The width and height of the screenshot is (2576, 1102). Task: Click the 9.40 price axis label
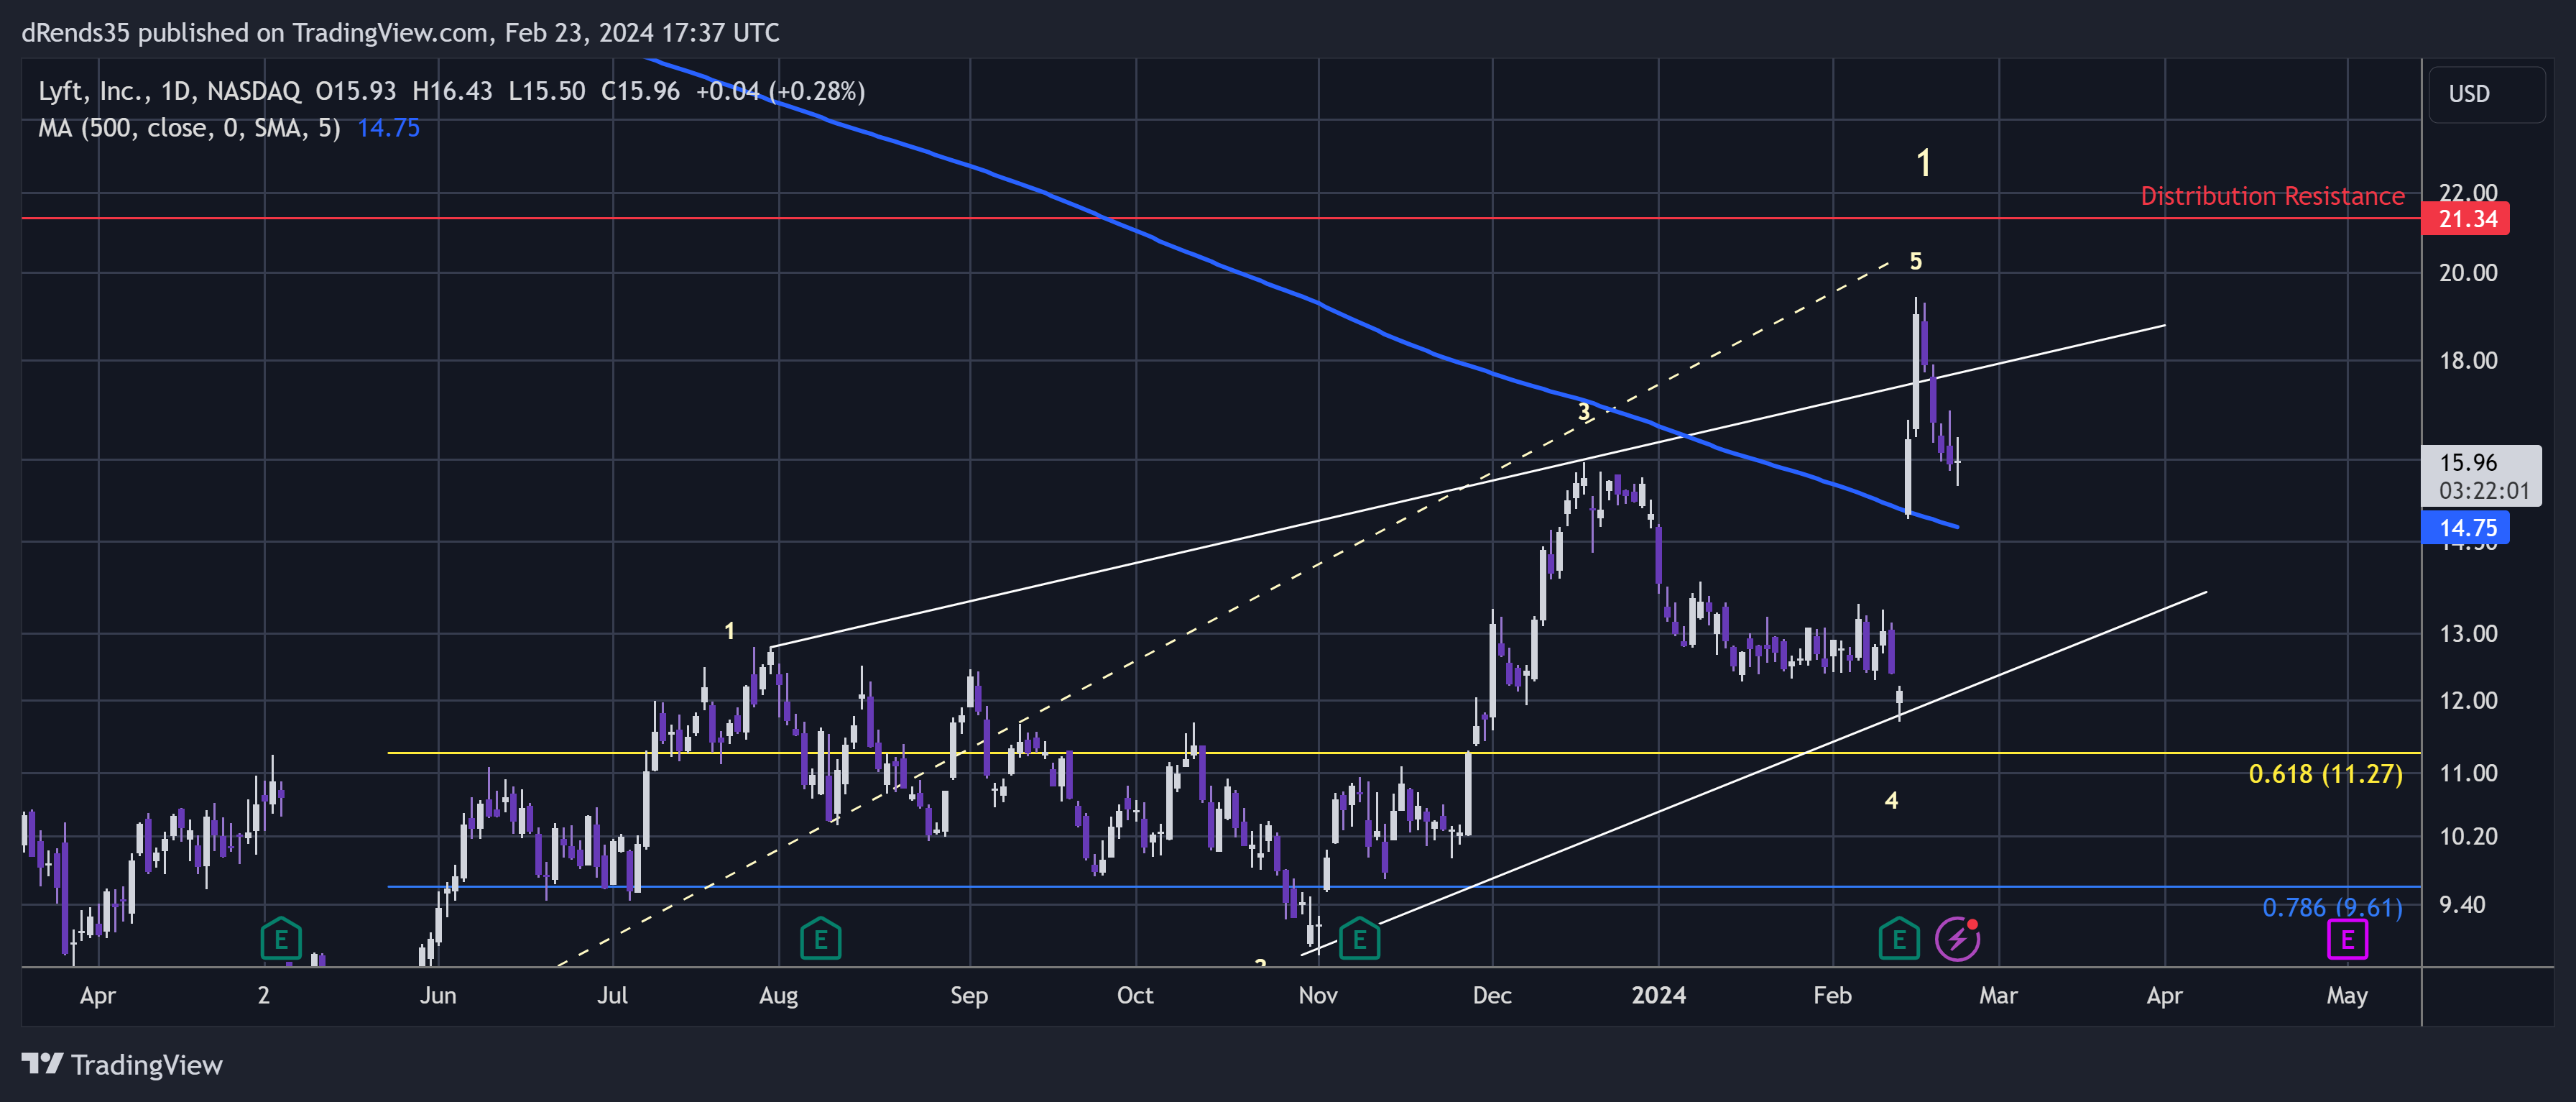pyautogui.click(x=2462, y=905)
